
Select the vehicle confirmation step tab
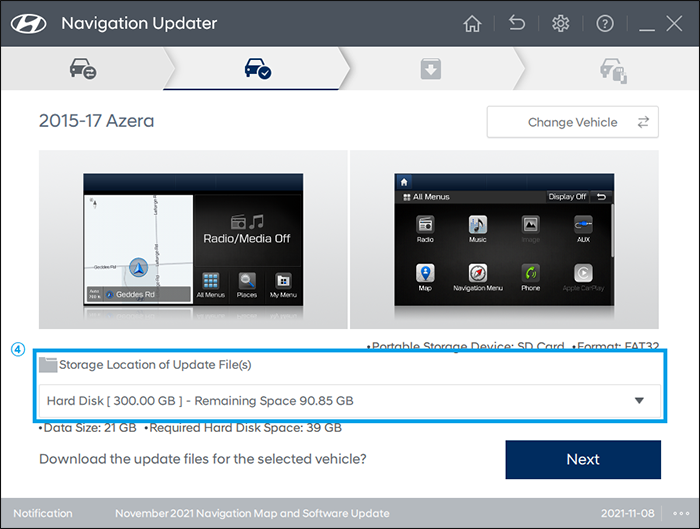click(x=257, y=68)
